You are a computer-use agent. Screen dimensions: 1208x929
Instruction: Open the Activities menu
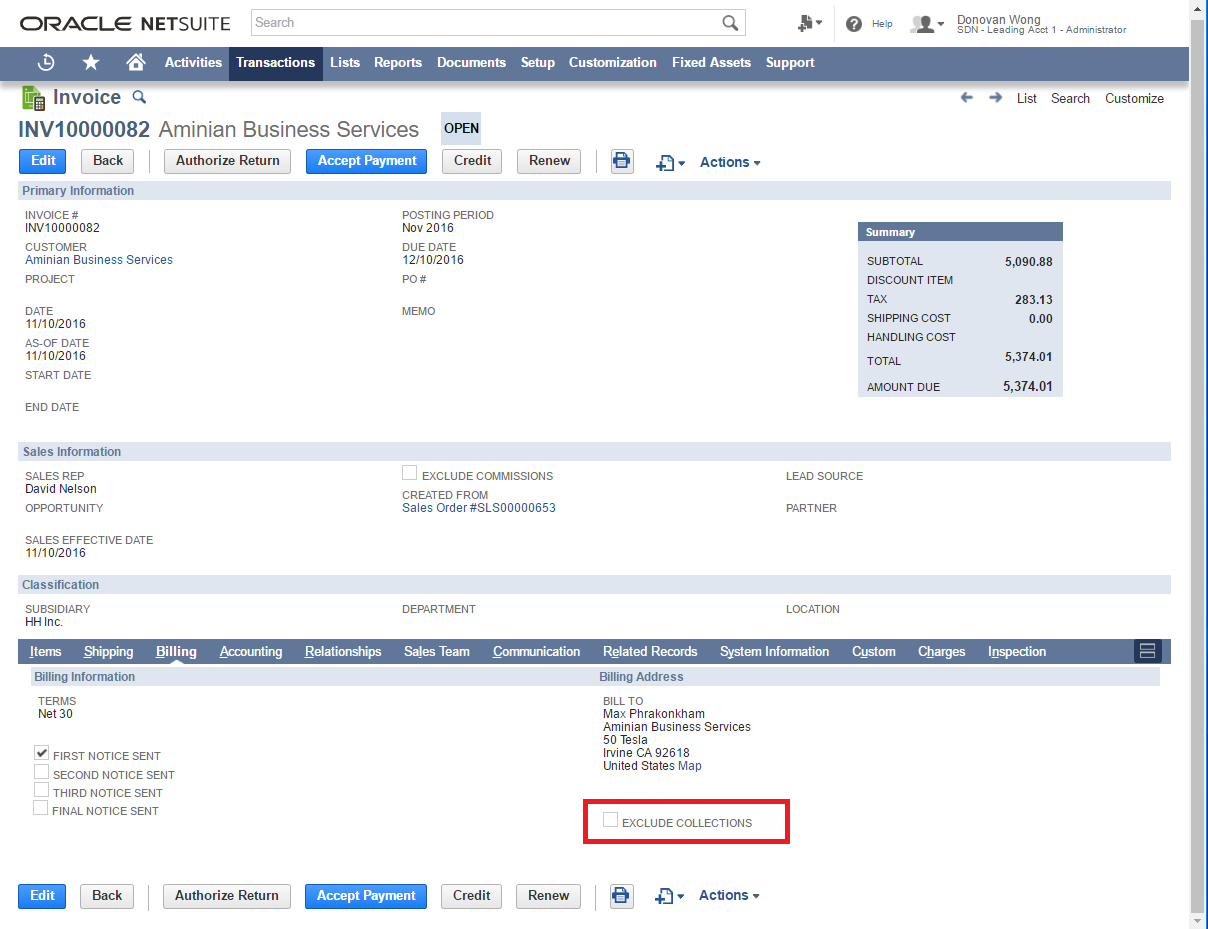pos(193,62)
